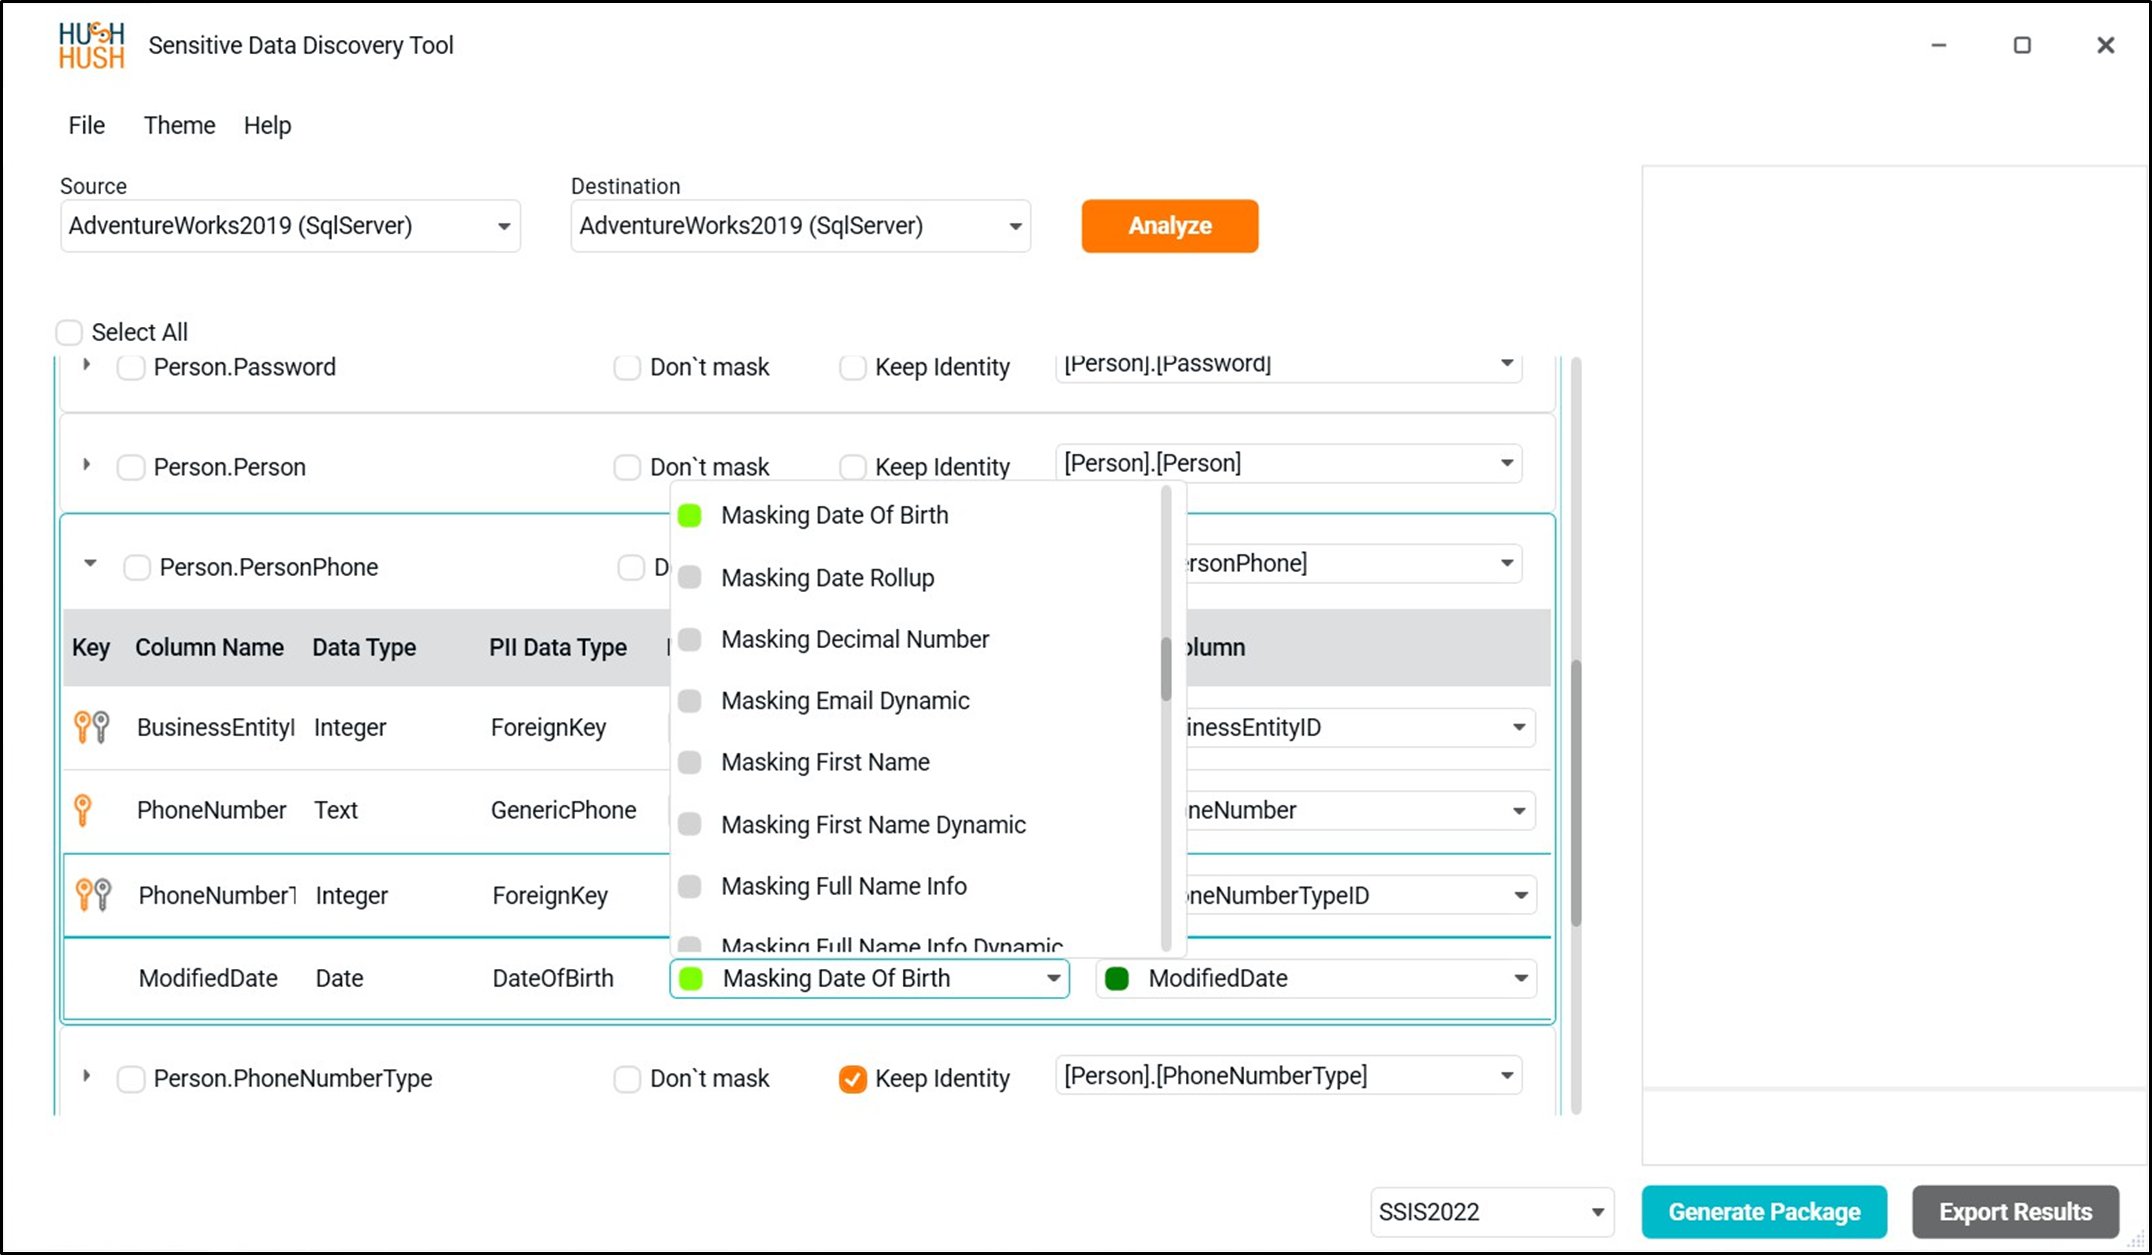Open the SSIS2022 version dropdown
The height and width of the screenshot is (1255, 2152).
pyautogui.click(x=1492, y=1212)
